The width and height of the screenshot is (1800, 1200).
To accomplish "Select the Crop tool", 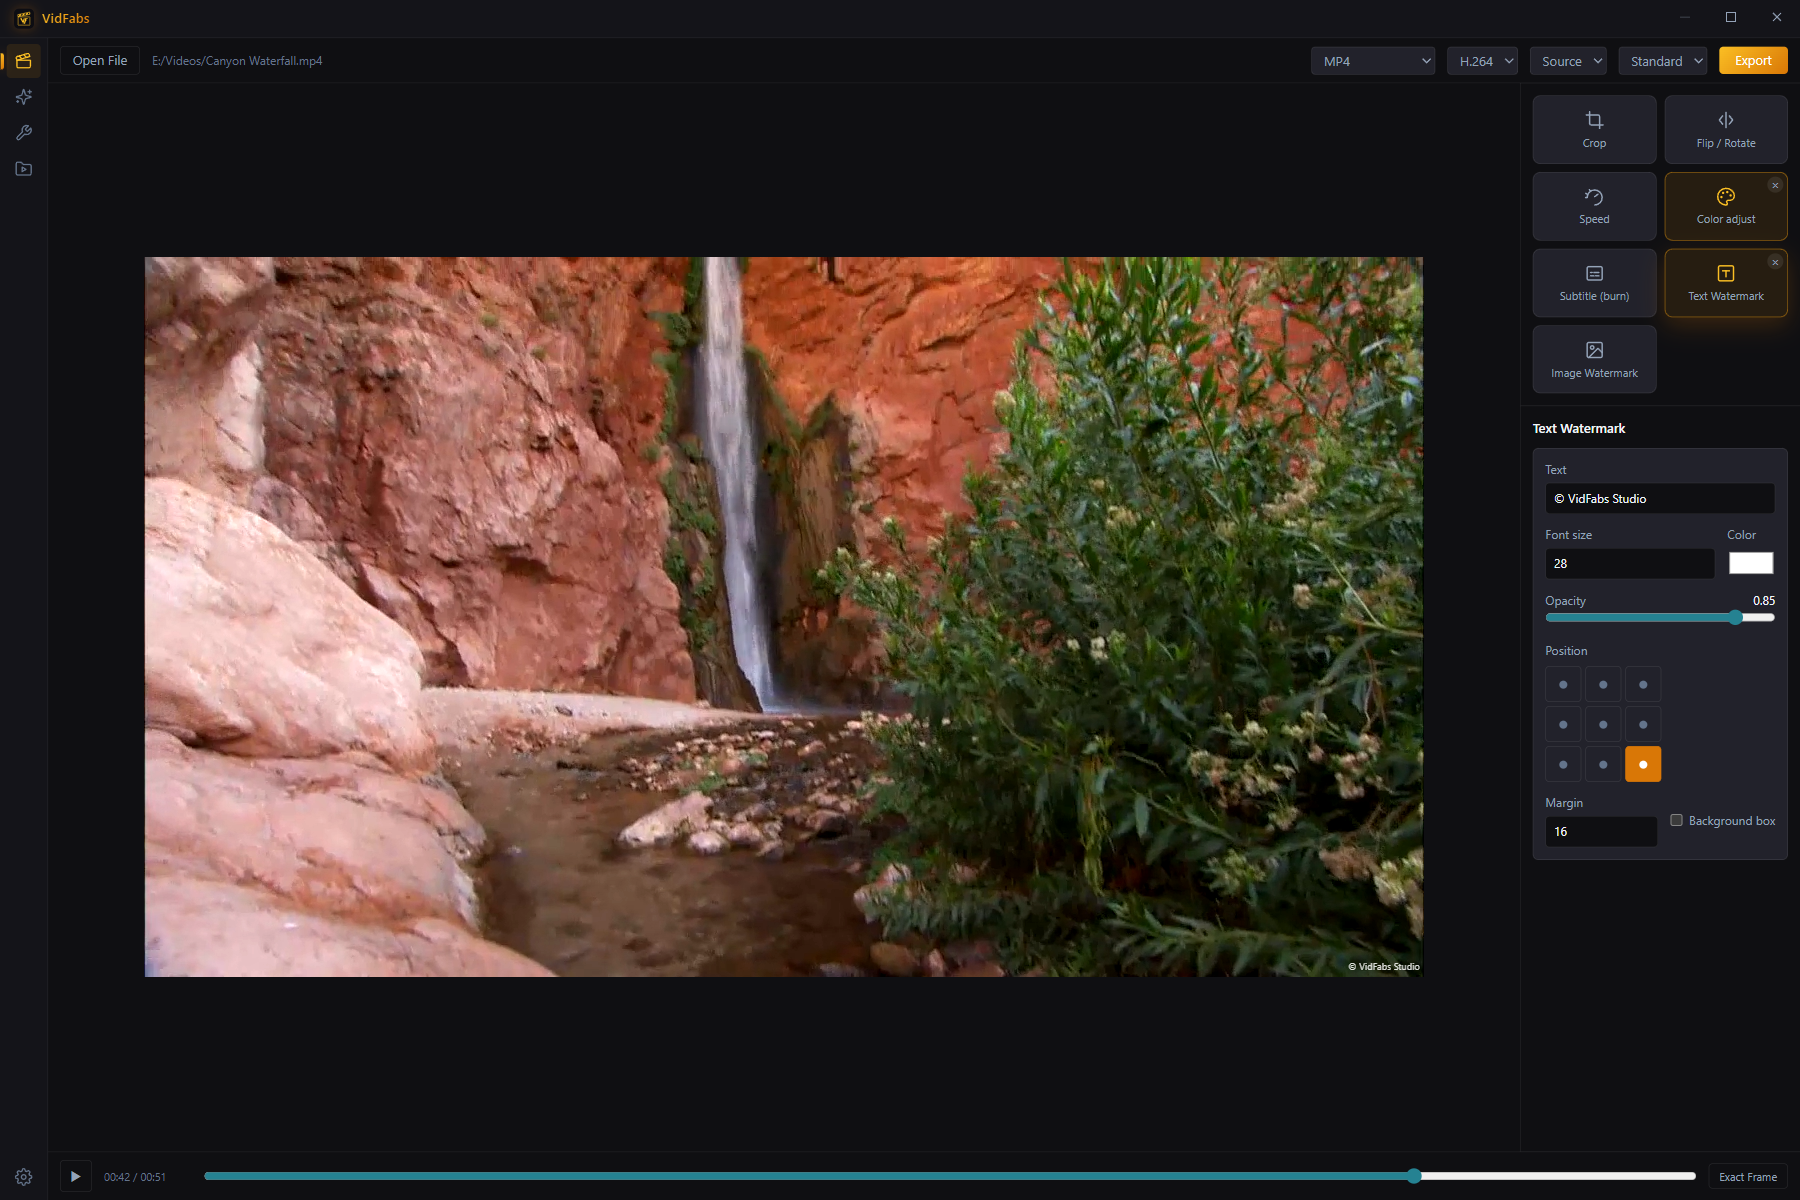I will coord(1594,130).
